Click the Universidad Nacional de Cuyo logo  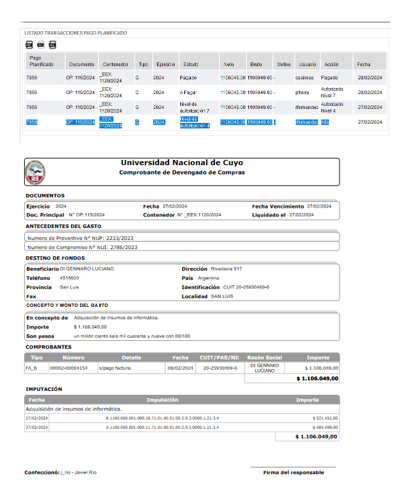(35, 172)
